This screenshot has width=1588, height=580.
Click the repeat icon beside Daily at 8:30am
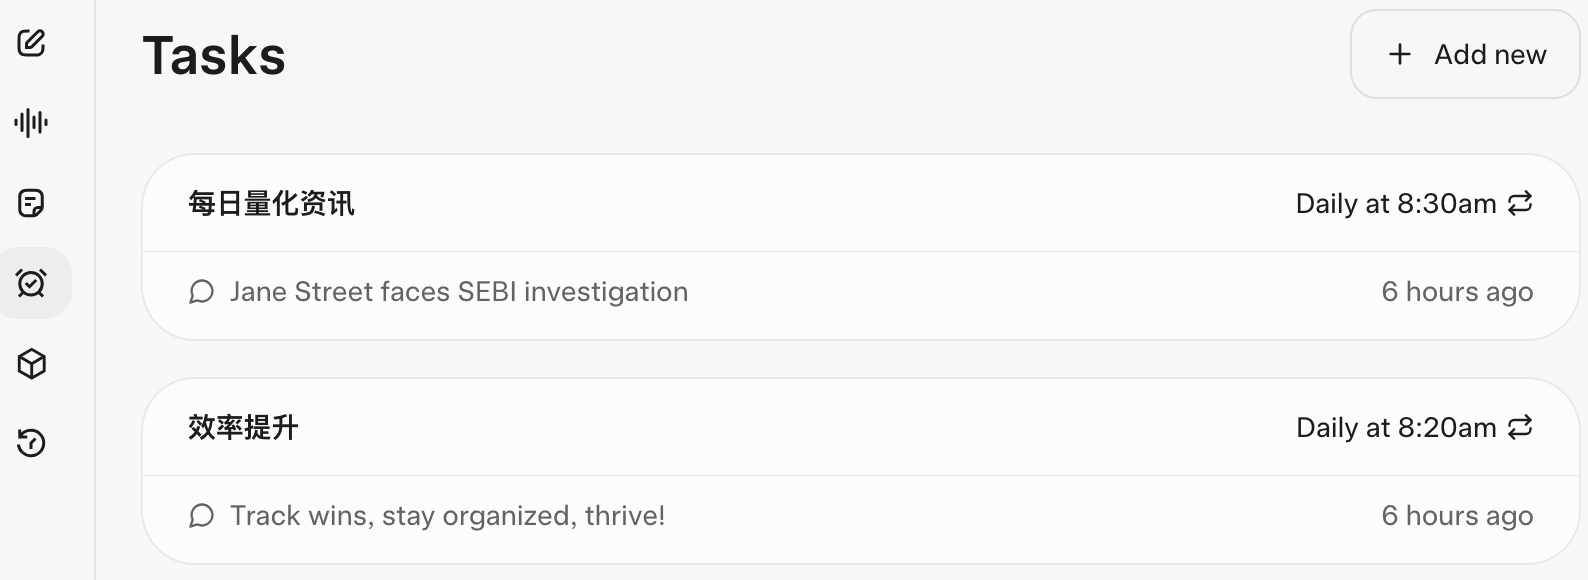[1520, 203]
